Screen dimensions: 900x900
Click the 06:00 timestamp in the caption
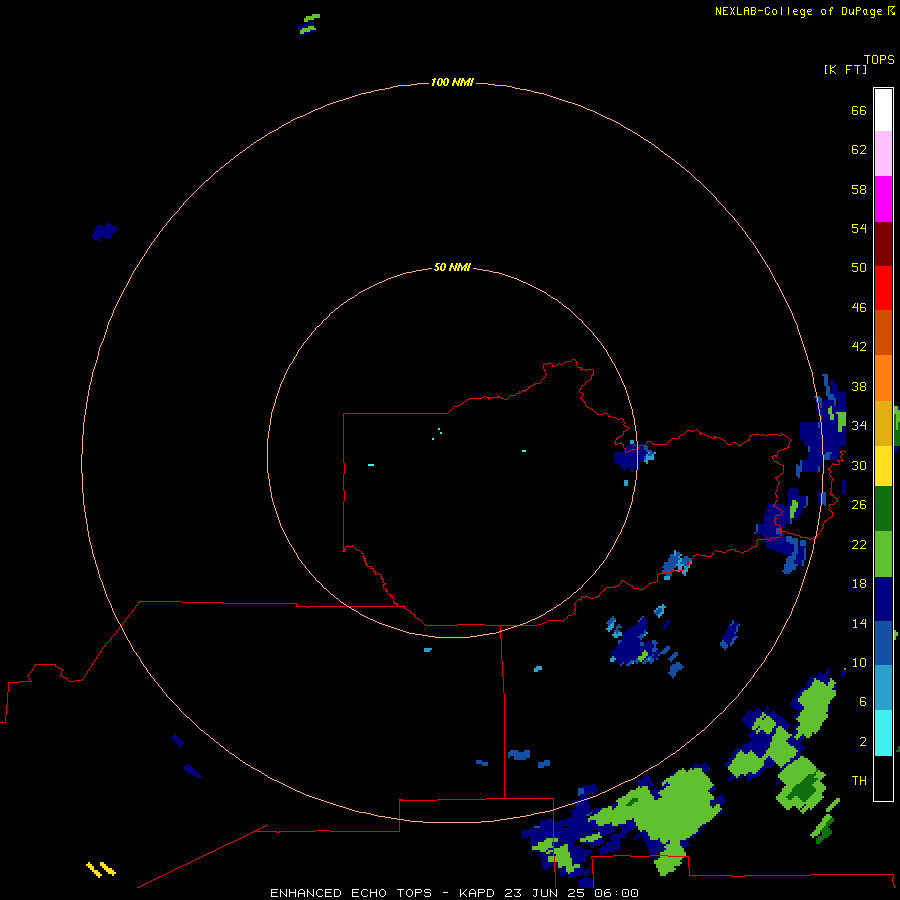point(616,893)
